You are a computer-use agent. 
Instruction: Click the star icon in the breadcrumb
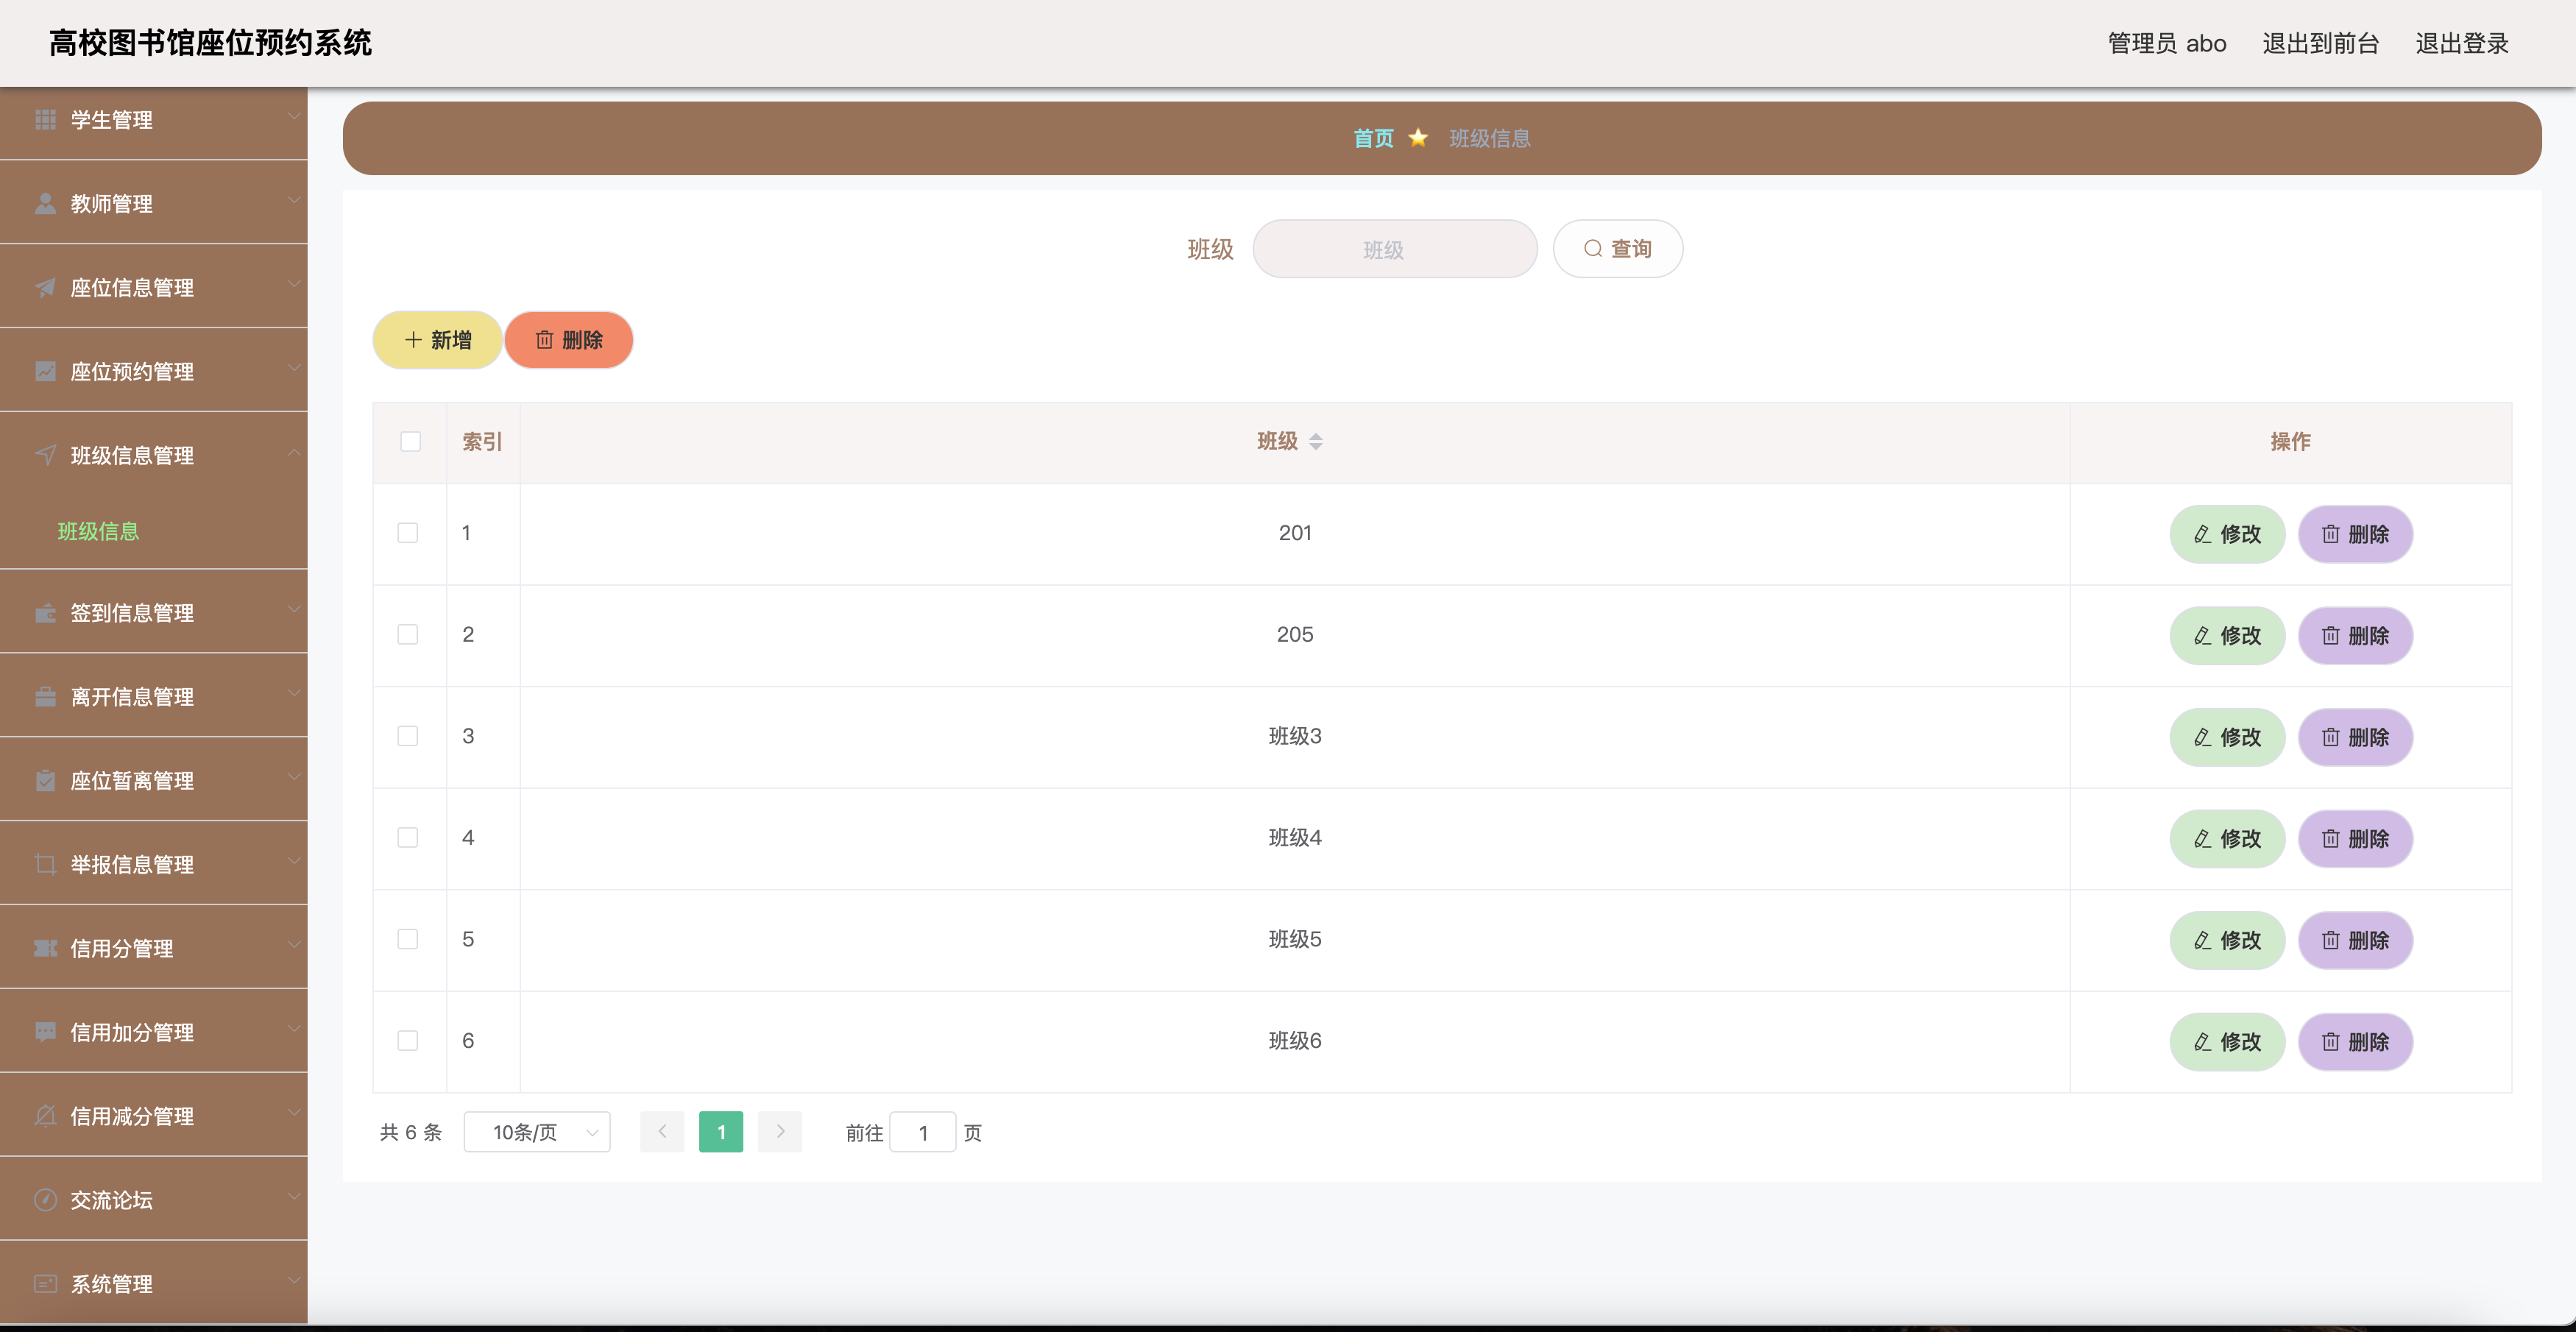tap(1418, 138)
